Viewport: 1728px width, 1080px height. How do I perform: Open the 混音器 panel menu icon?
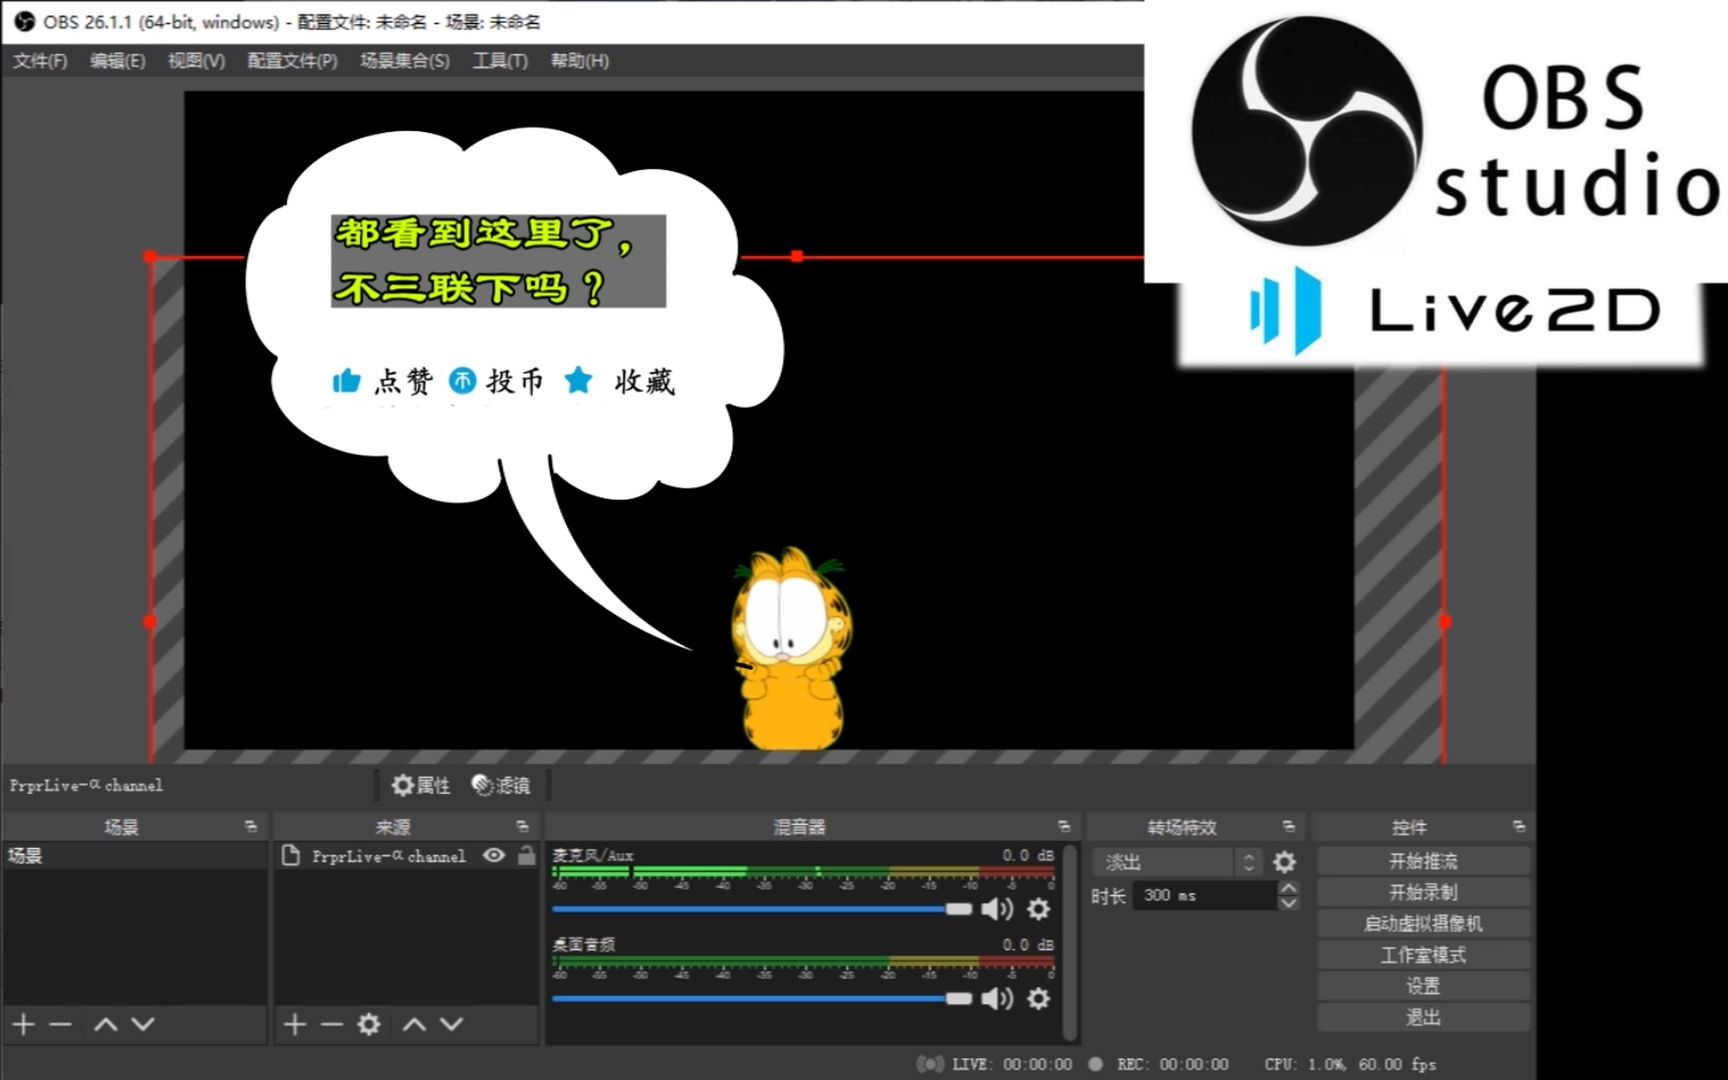tap(1064, 827)
